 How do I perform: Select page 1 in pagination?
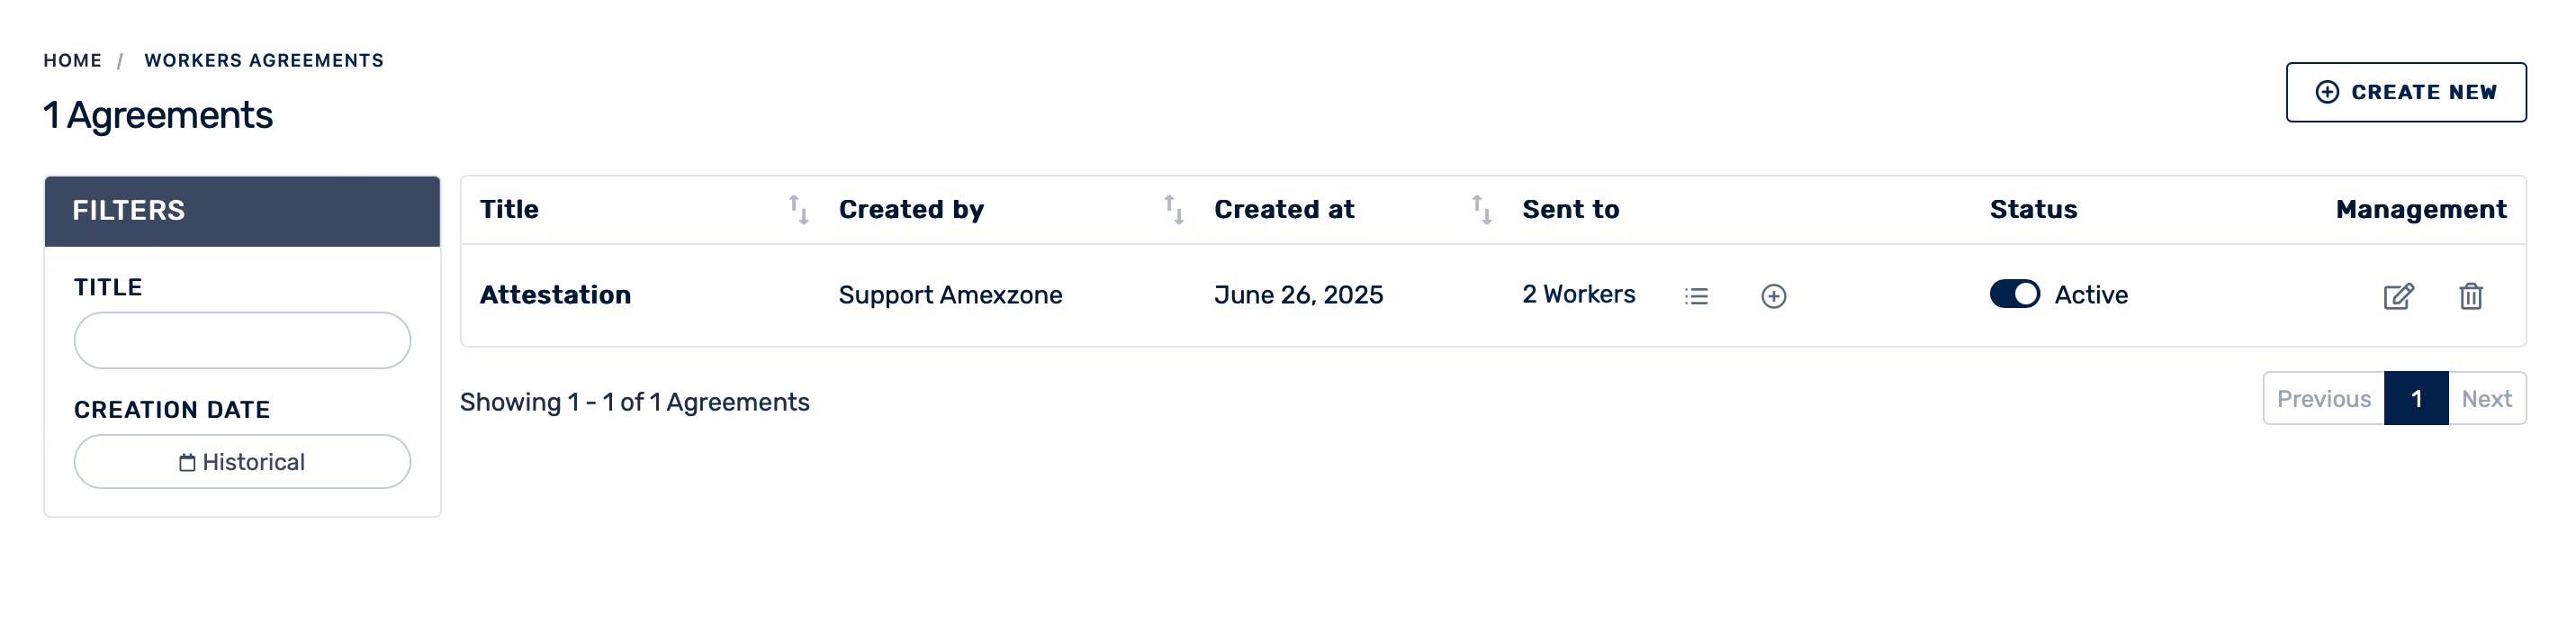point(2416,399)
